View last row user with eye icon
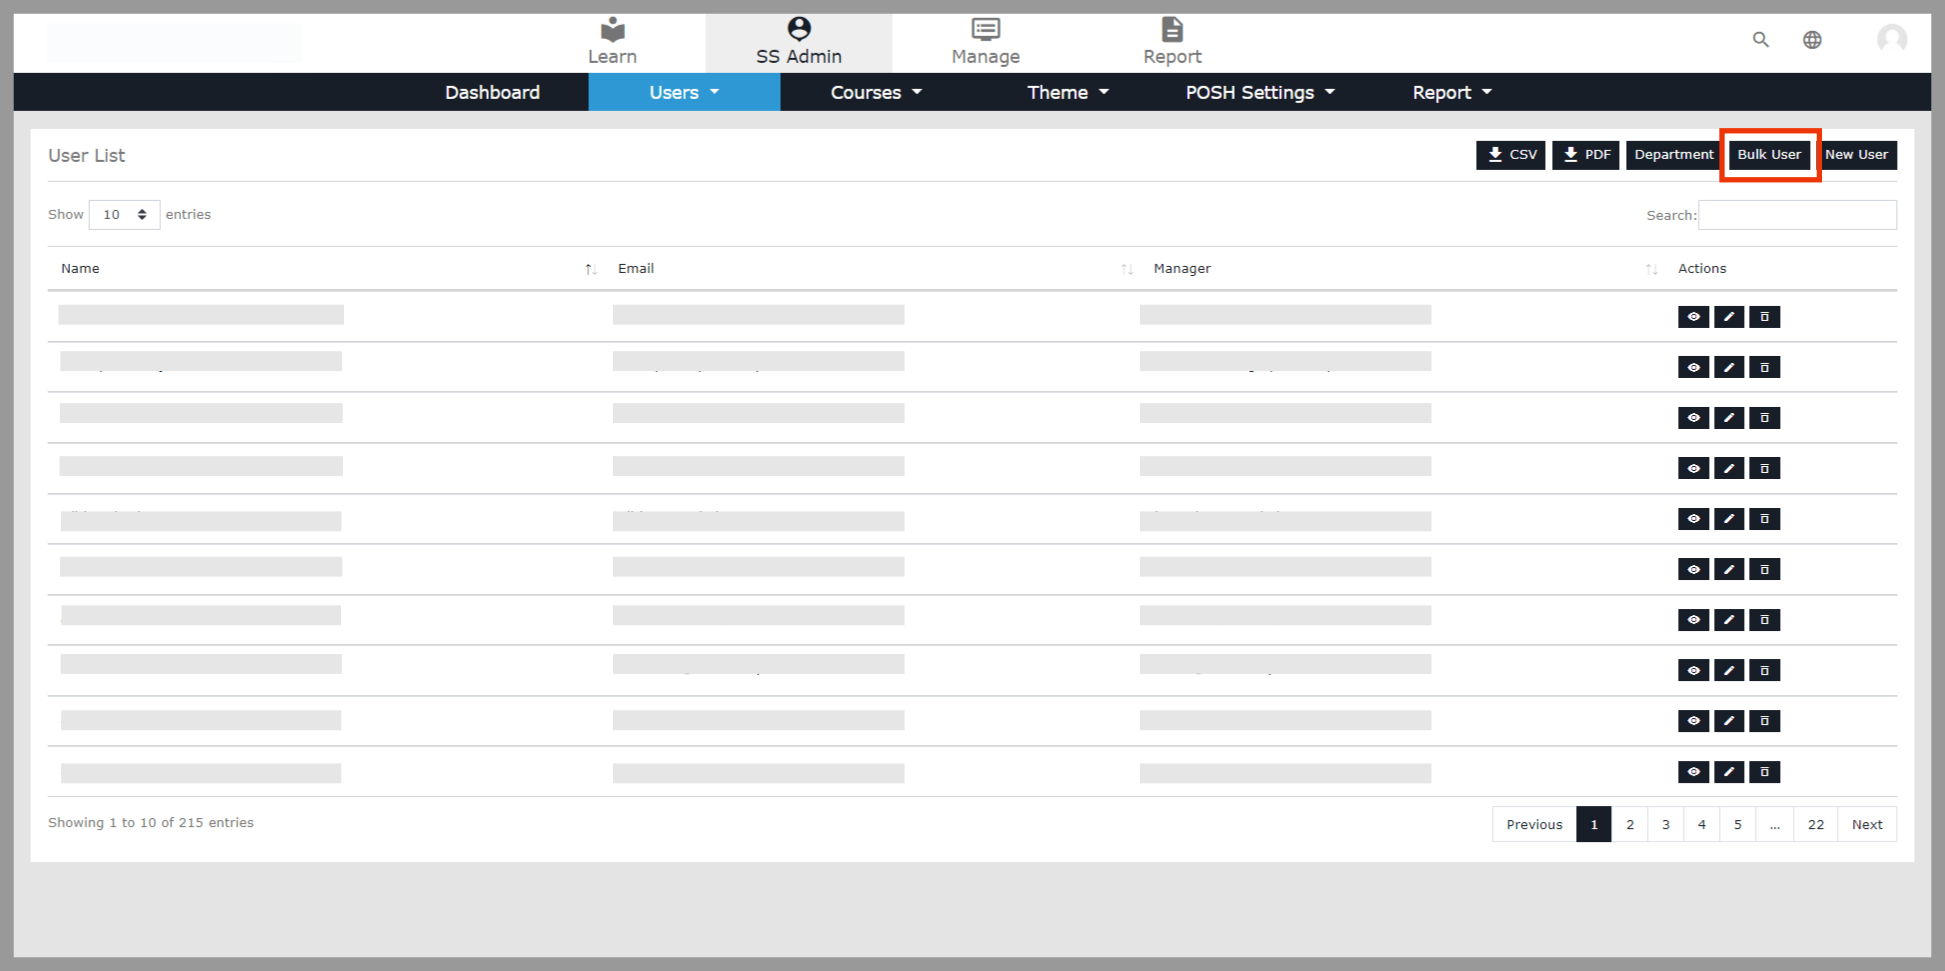Viewport: 1945px width, 971px height. pos(1693,772)
